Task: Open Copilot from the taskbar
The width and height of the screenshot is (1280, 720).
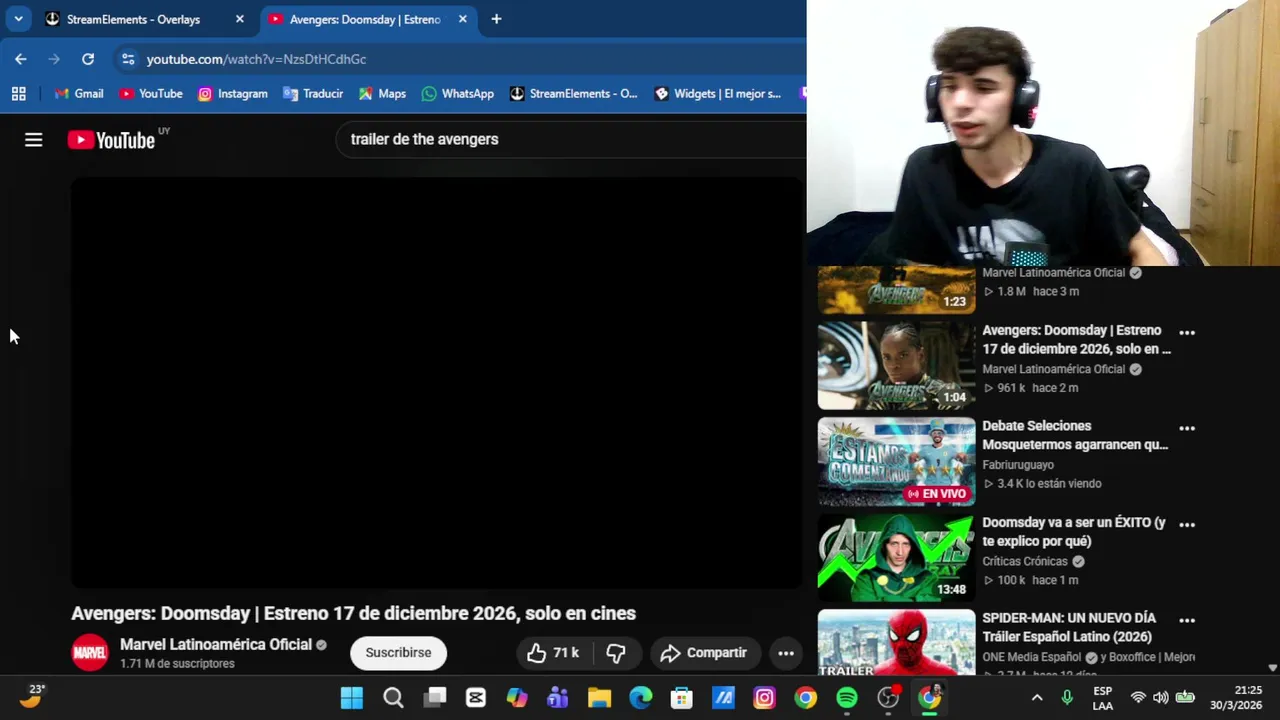Action: coord(517,698)
